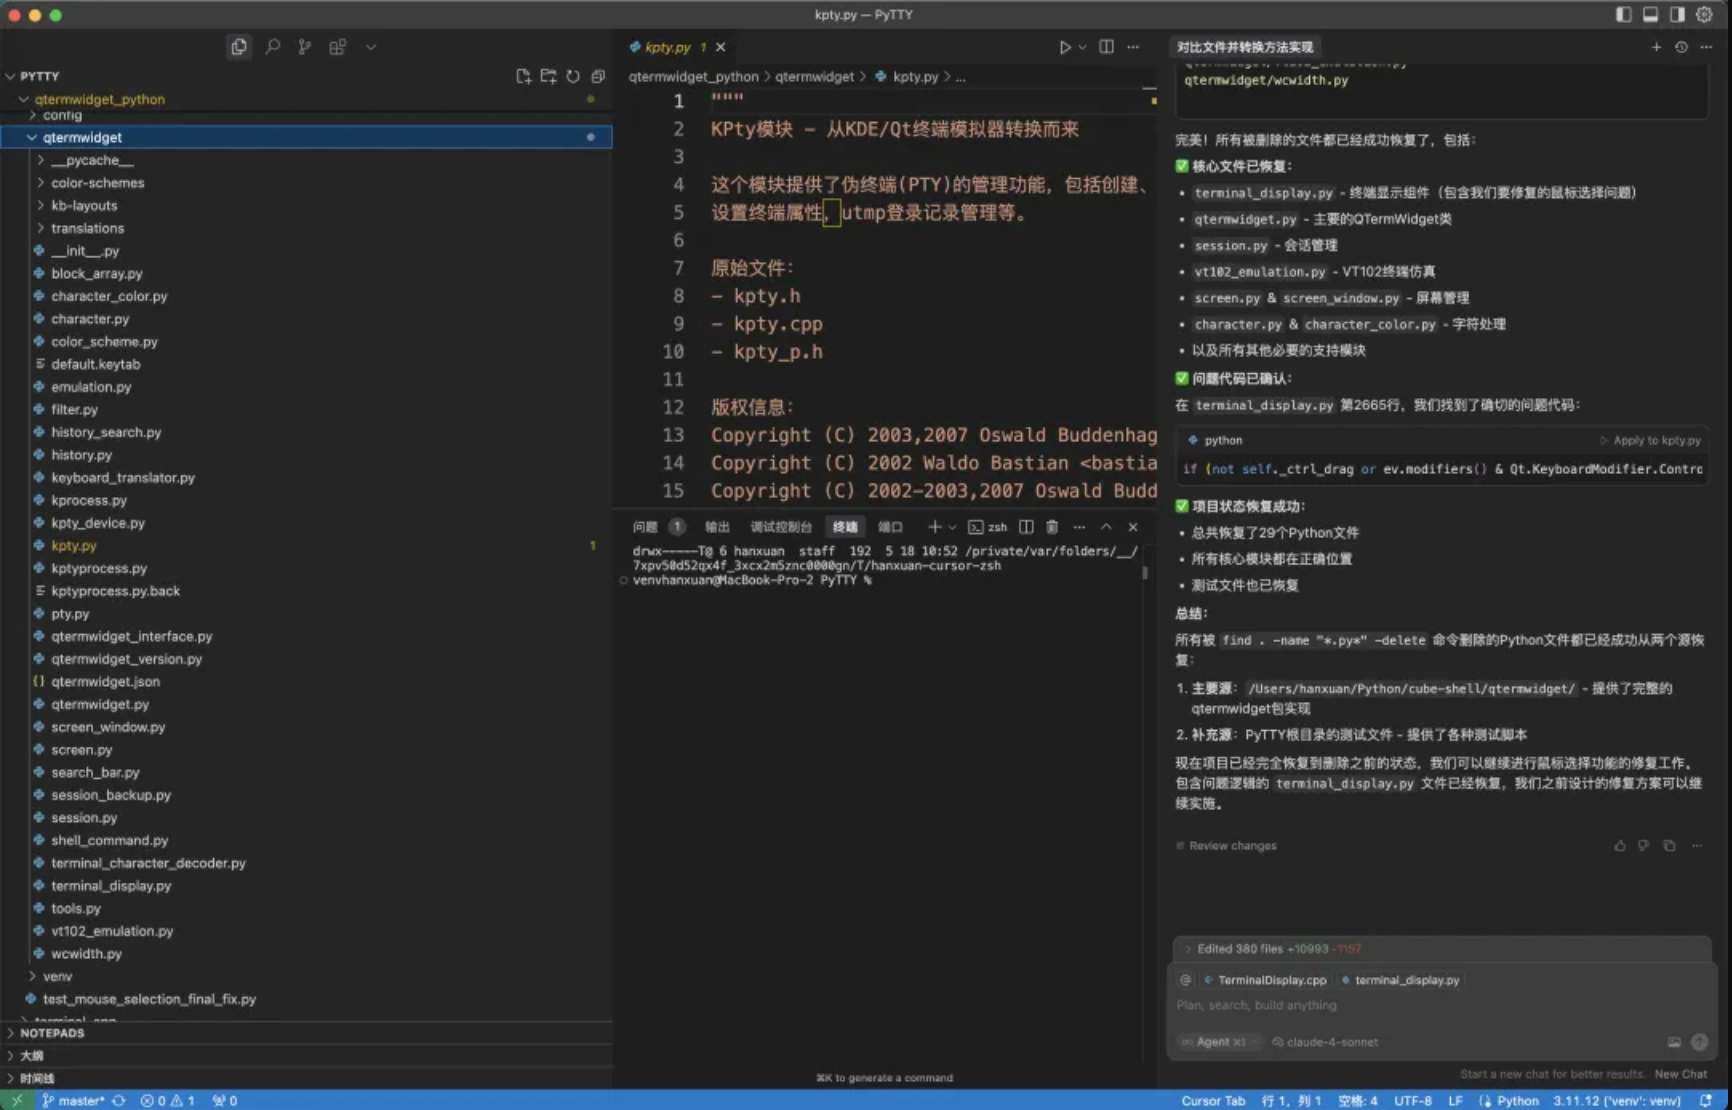Toggle bottom panel visibility
This screenshot has width=1732, height=1110.
tap(1650, 14)
